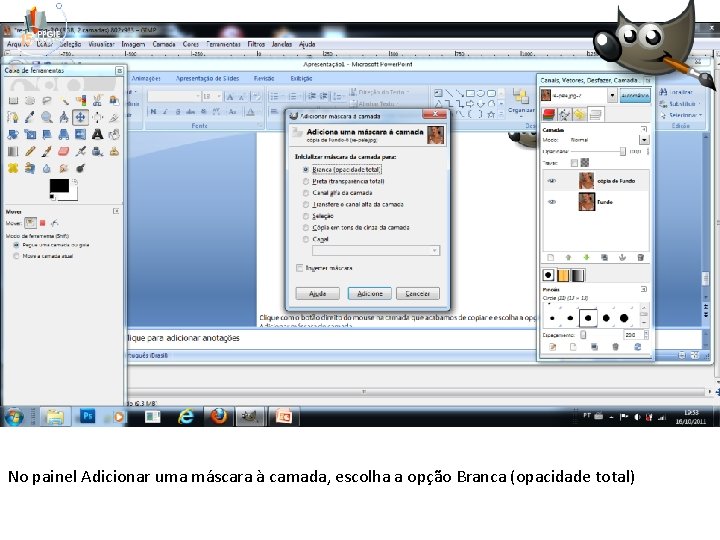Select the Clone stamp tool

tap(114, 152)
